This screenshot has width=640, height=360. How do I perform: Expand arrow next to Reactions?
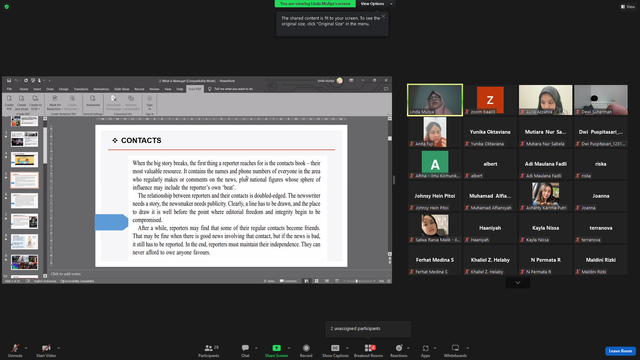click(x=408, y=348)
